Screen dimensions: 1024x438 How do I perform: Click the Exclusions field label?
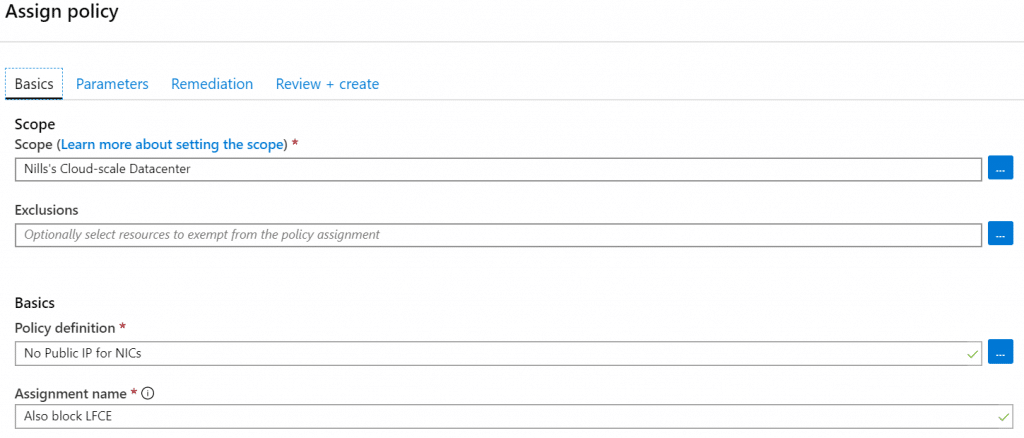pyautogui.click(x=46, y=210)
